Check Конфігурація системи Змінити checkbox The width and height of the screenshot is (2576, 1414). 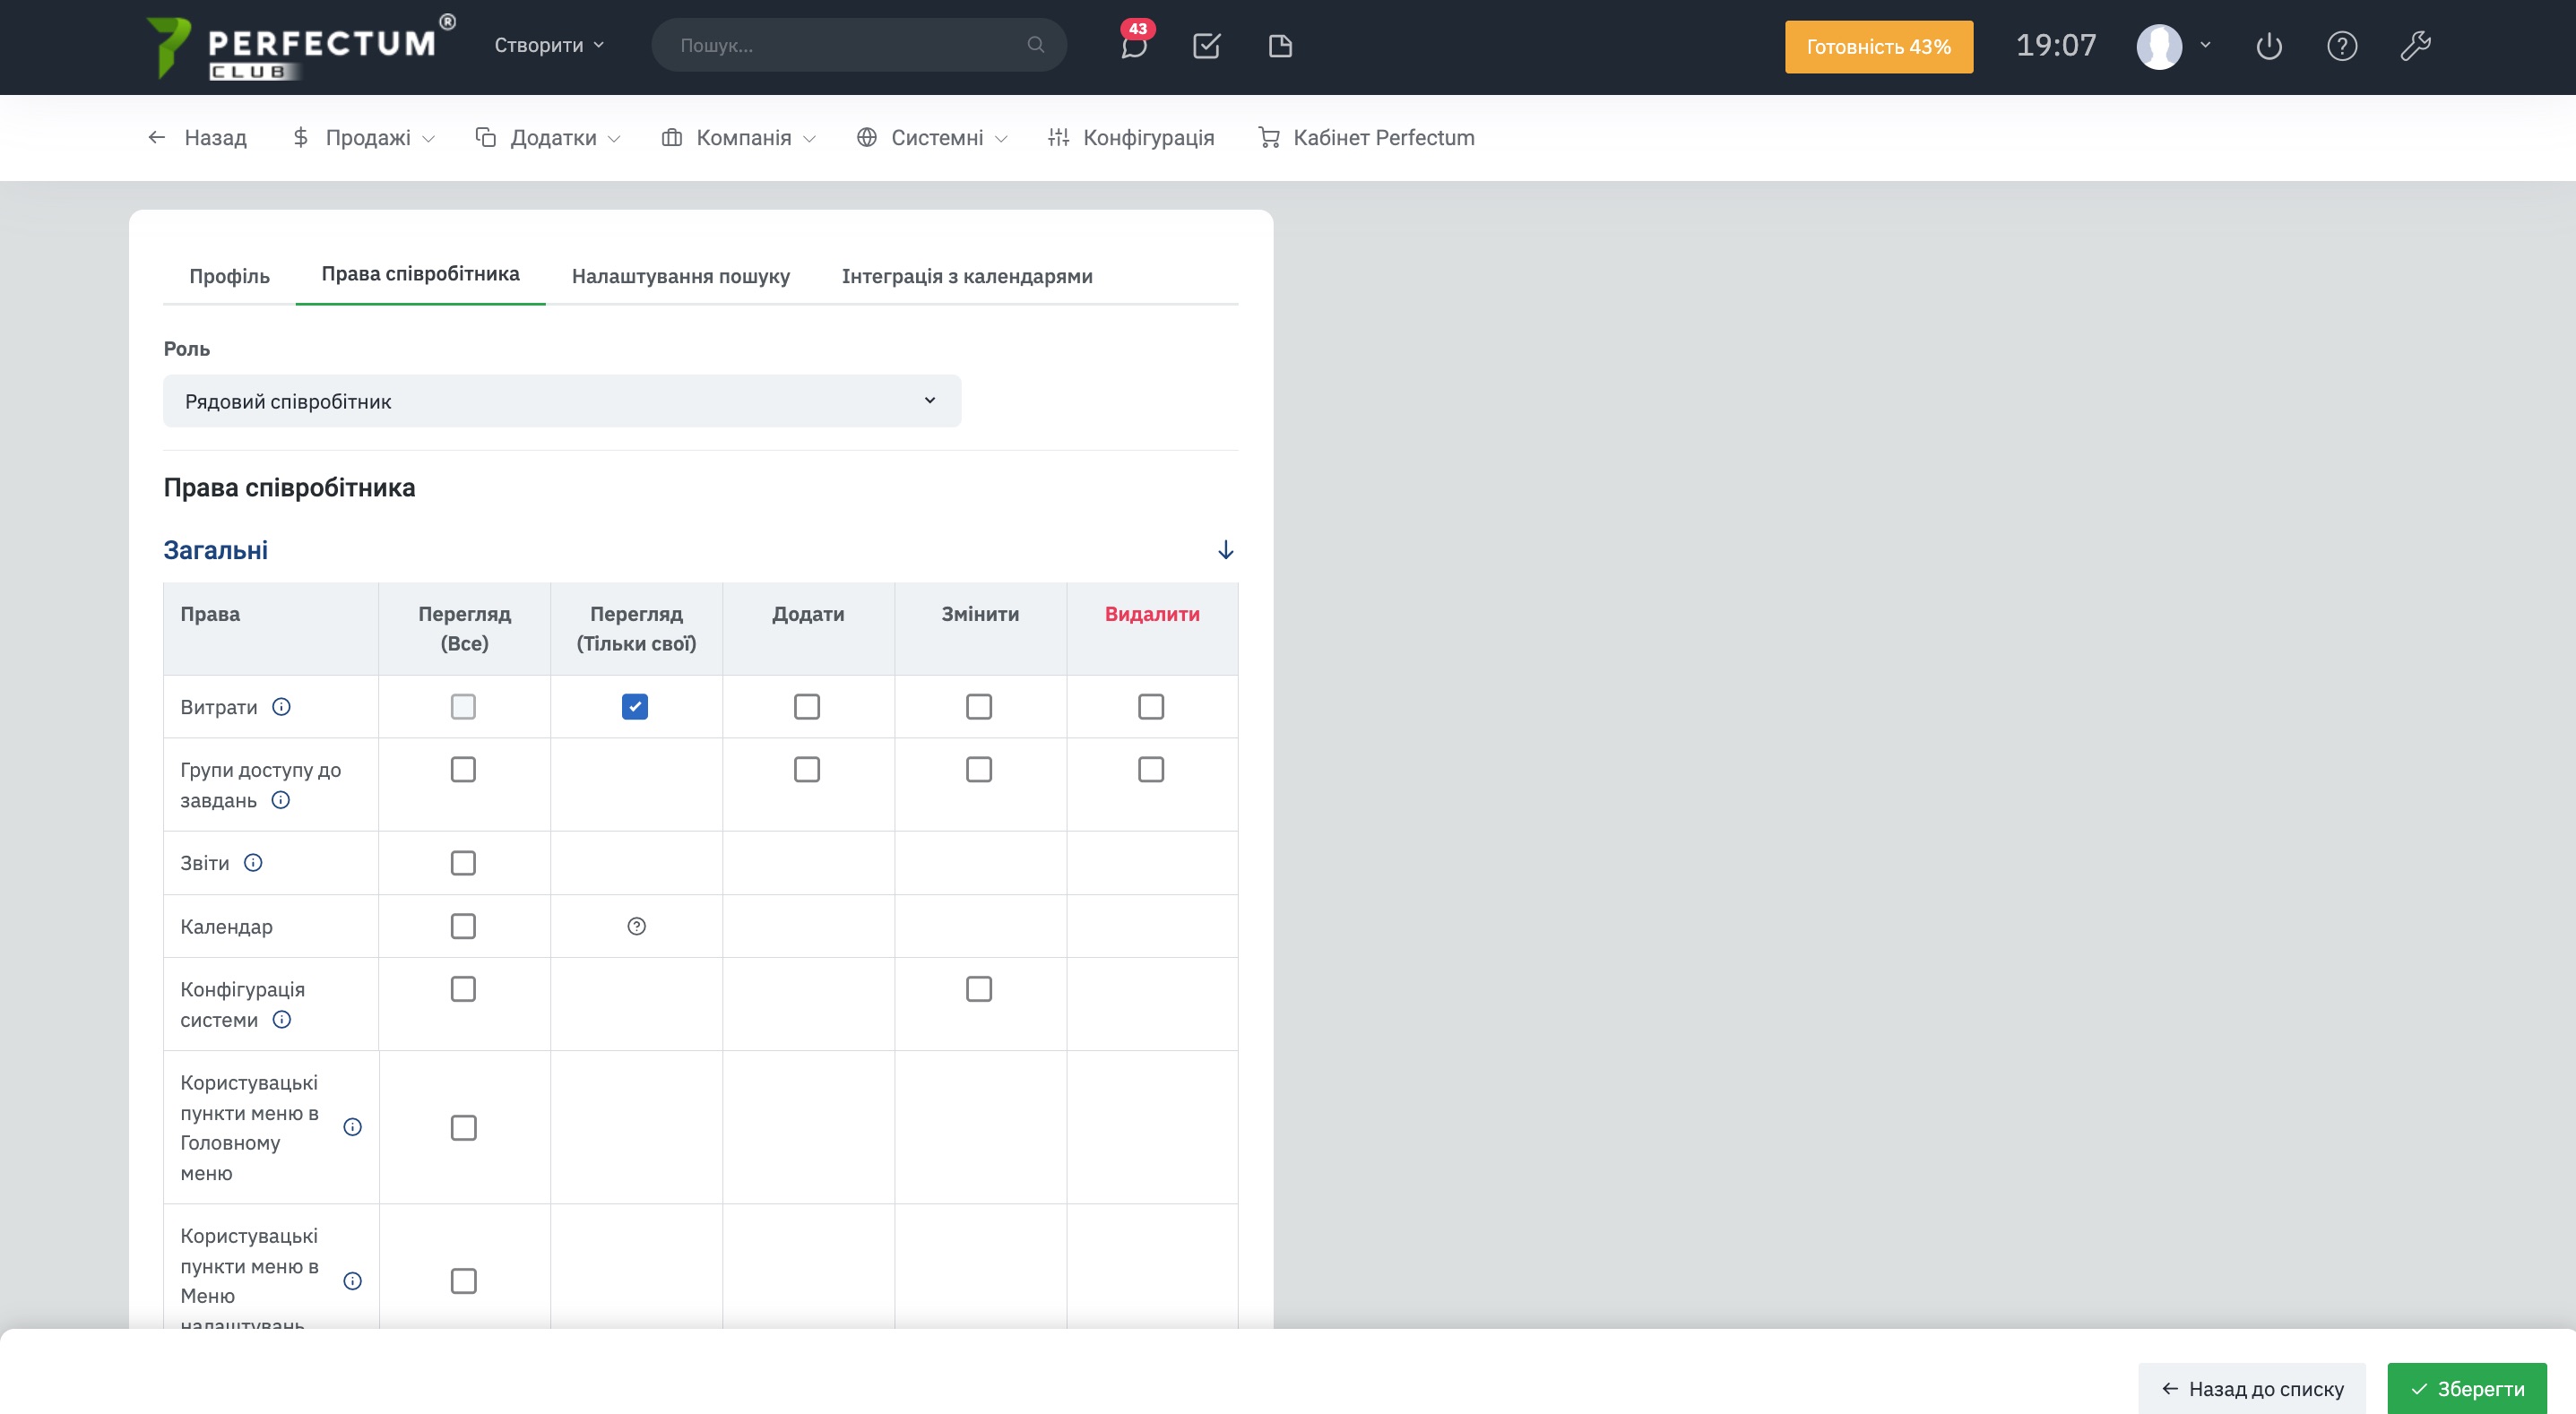pyautogui.click(x=978, y=989)
